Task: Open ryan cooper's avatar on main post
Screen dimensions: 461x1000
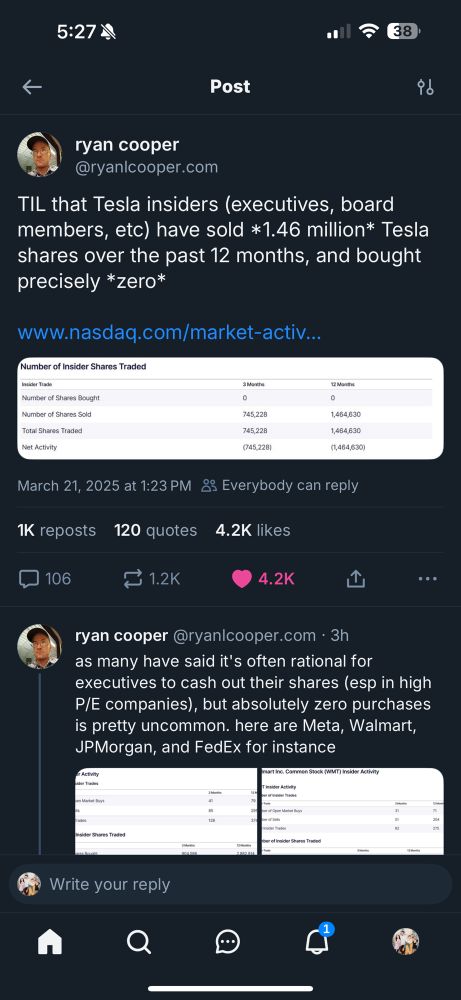Action: click(40, 154)
